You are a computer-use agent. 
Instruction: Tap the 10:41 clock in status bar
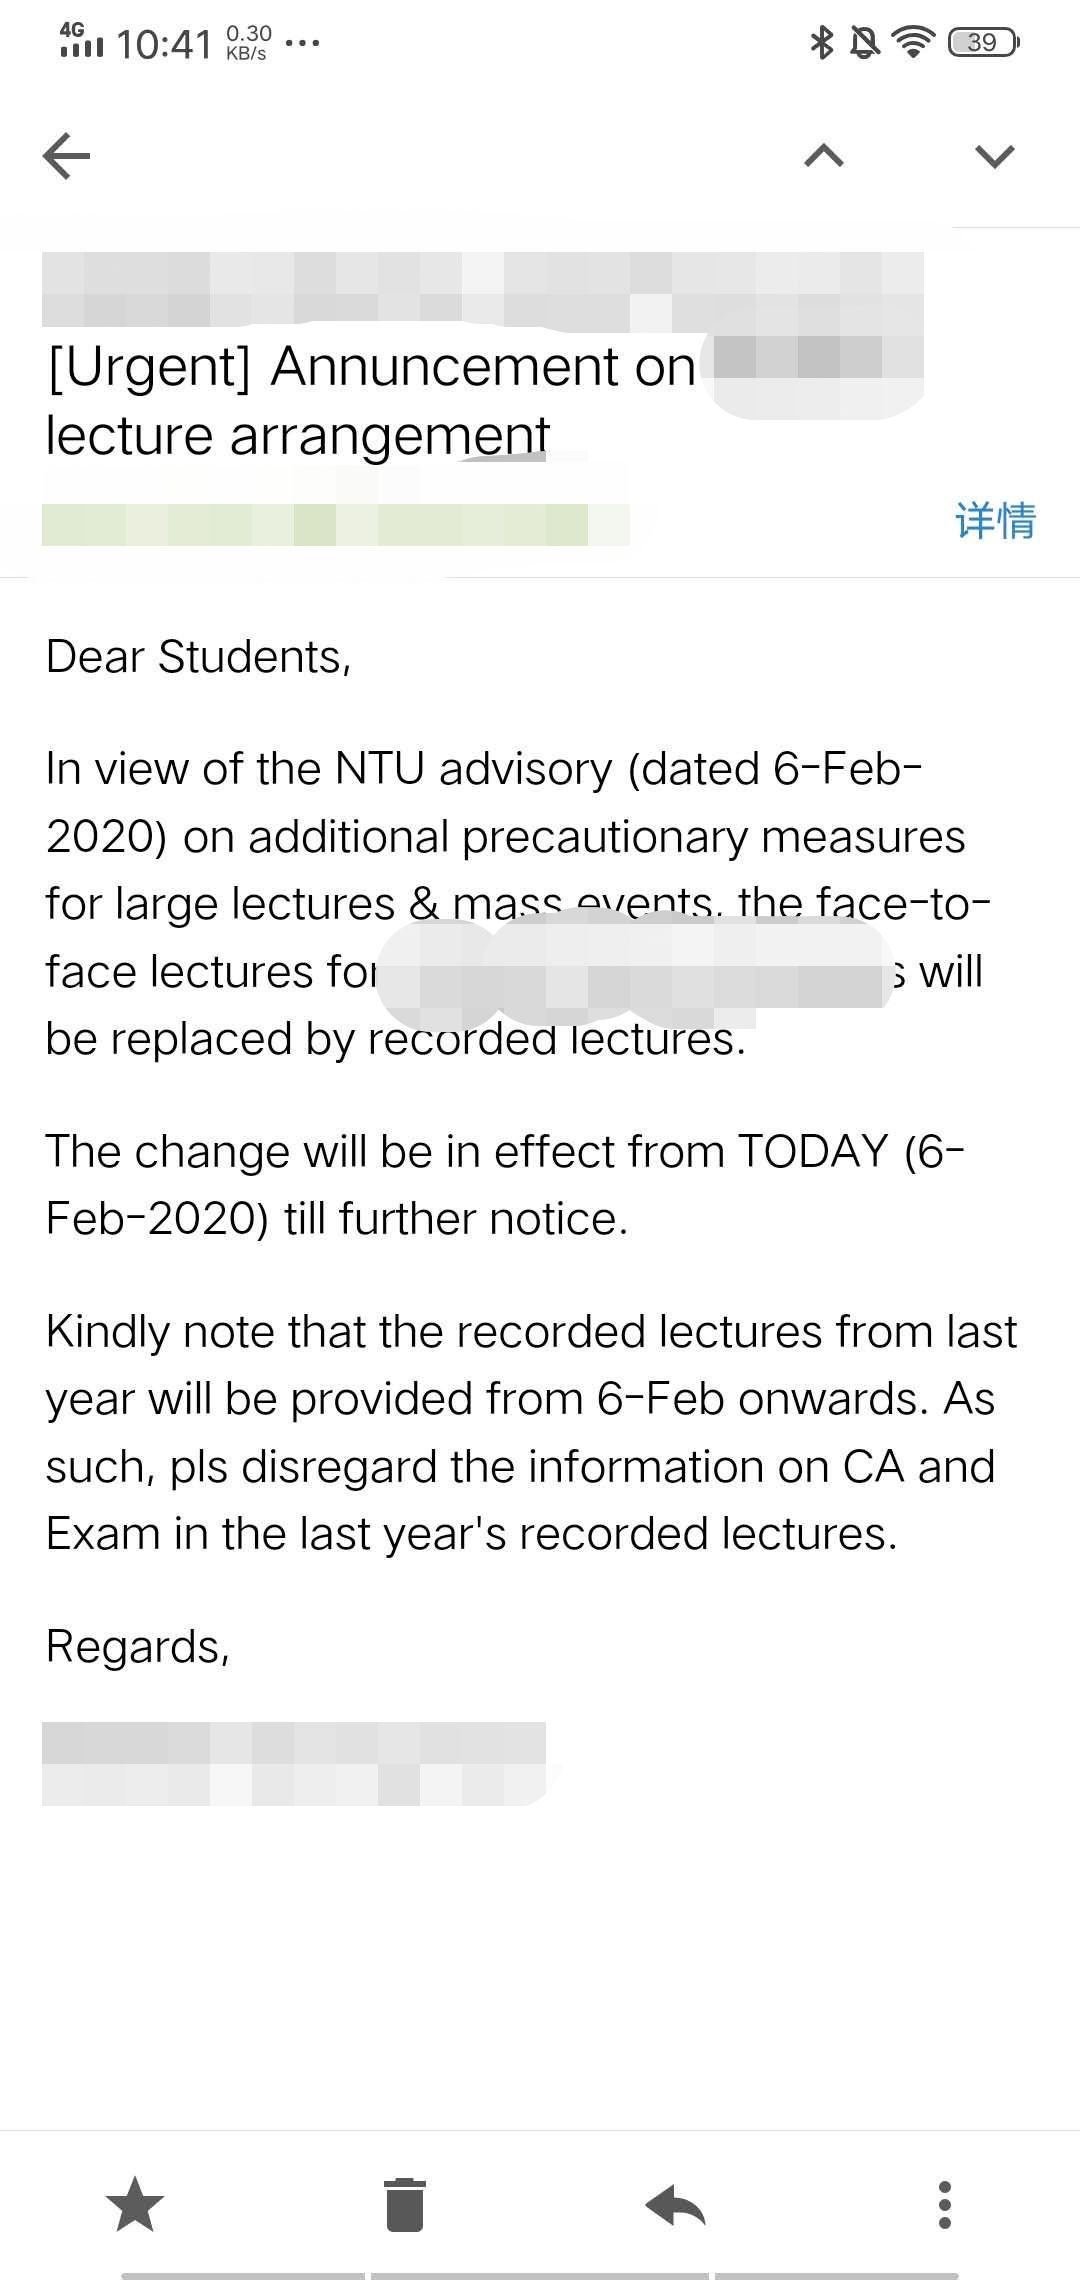tap(164, 44)
